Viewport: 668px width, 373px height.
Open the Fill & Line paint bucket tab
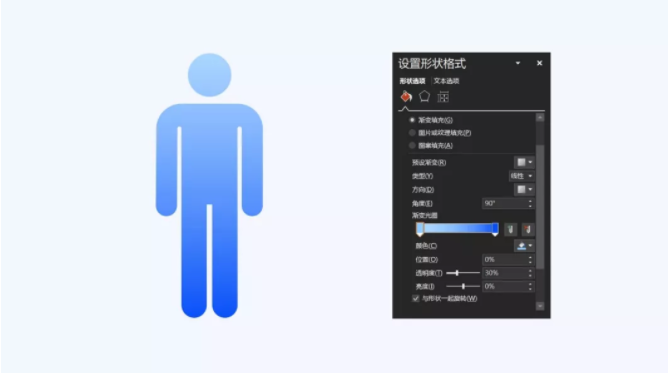(x=406, y=97)
